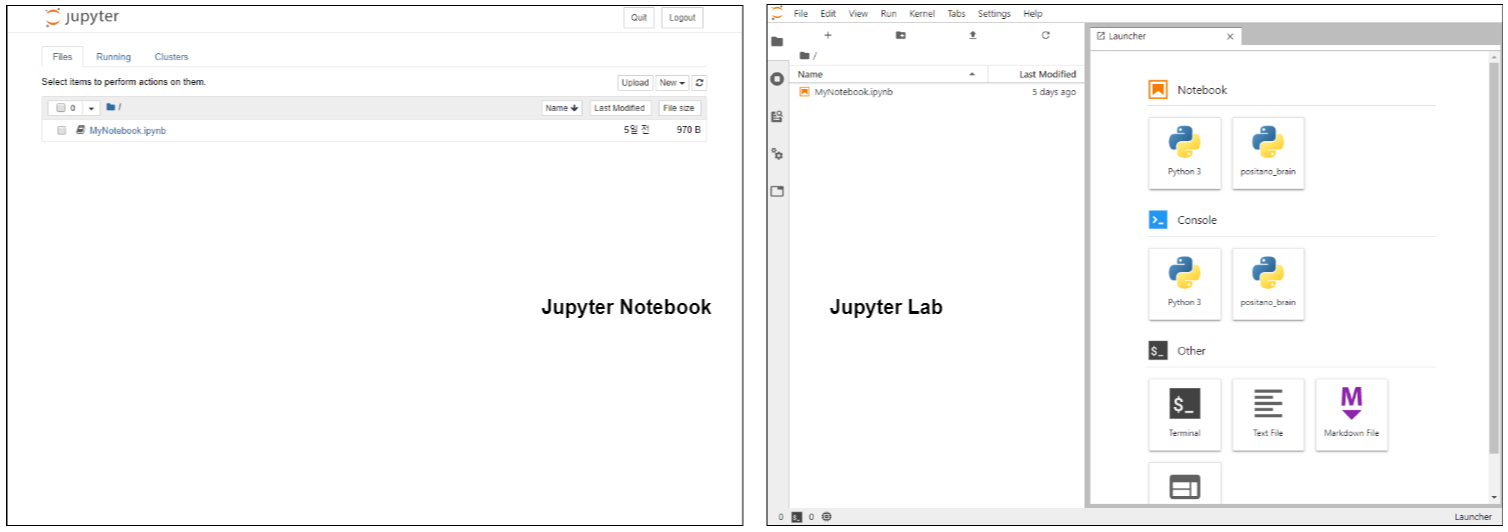Image resolution: width=1508 pixels, height=532 pixels.
Task: Launch a positano_brain console from Launcher
Action: pyautogui.click(x=1268, y=284)
